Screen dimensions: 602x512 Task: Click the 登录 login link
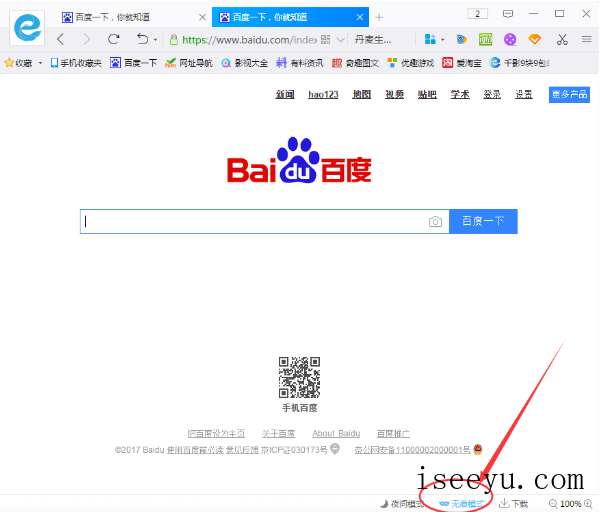[492, 94]
